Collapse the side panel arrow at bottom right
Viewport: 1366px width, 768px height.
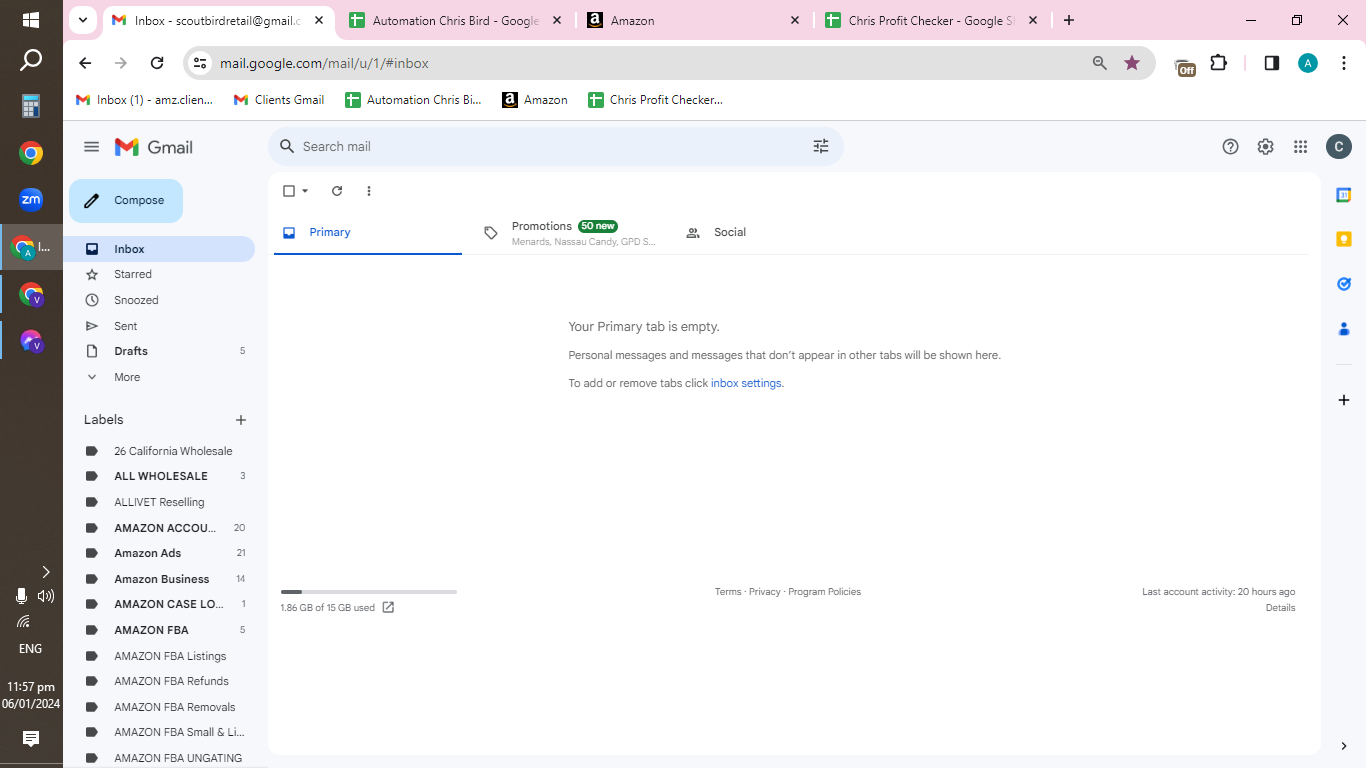[1344, 746]
